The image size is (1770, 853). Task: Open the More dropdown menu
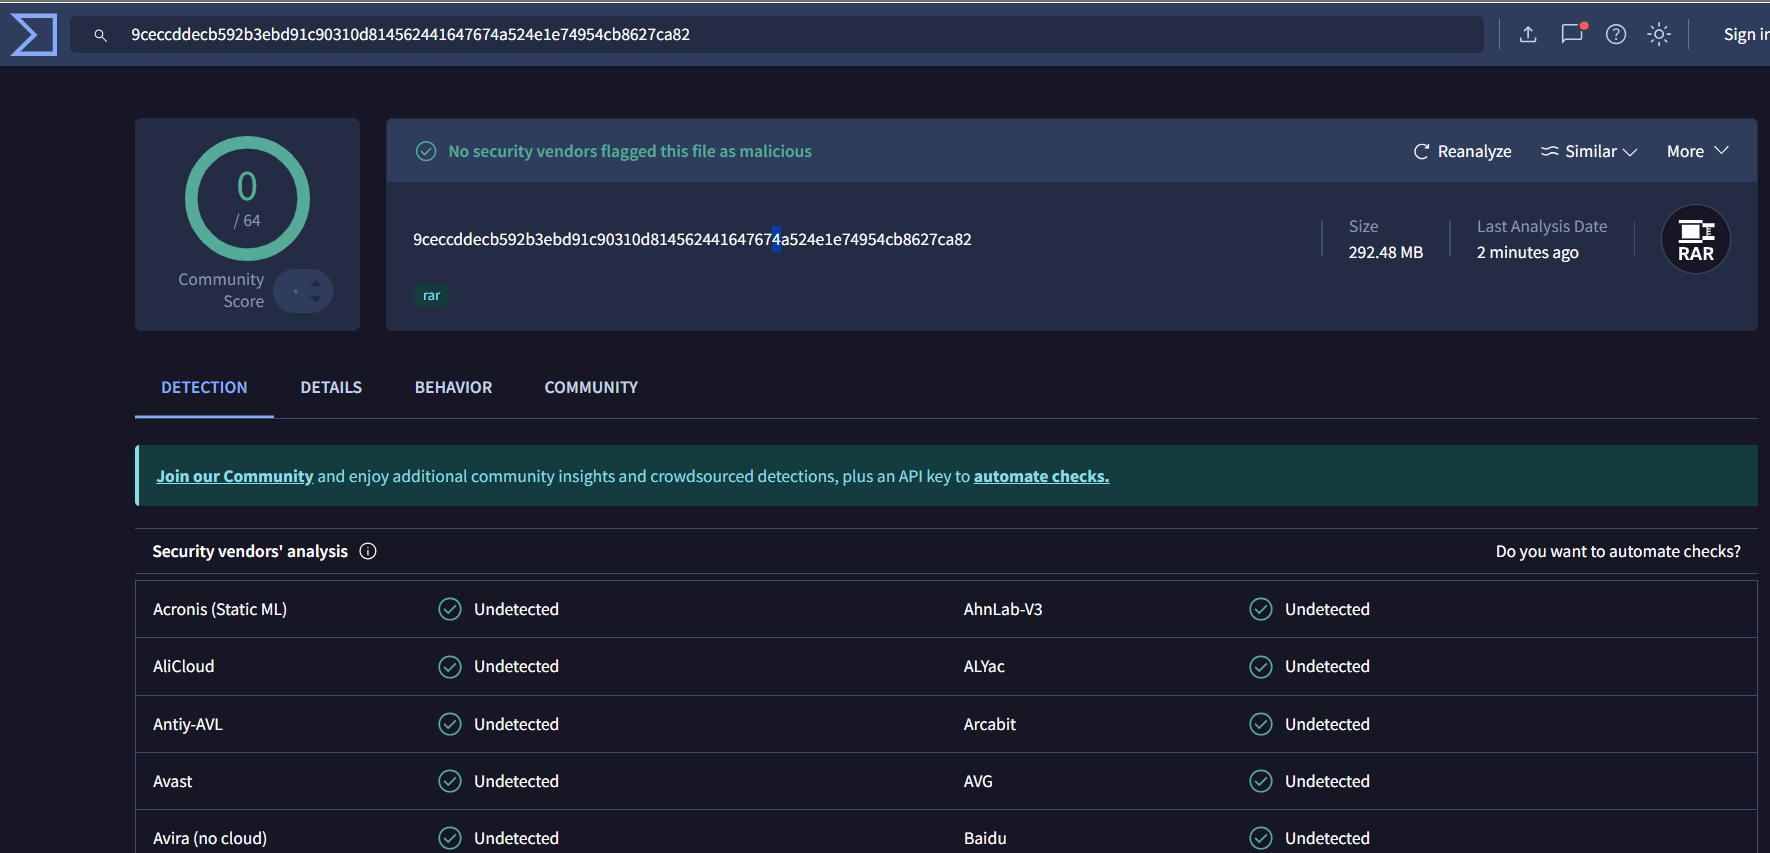[x=1698, y=151]
